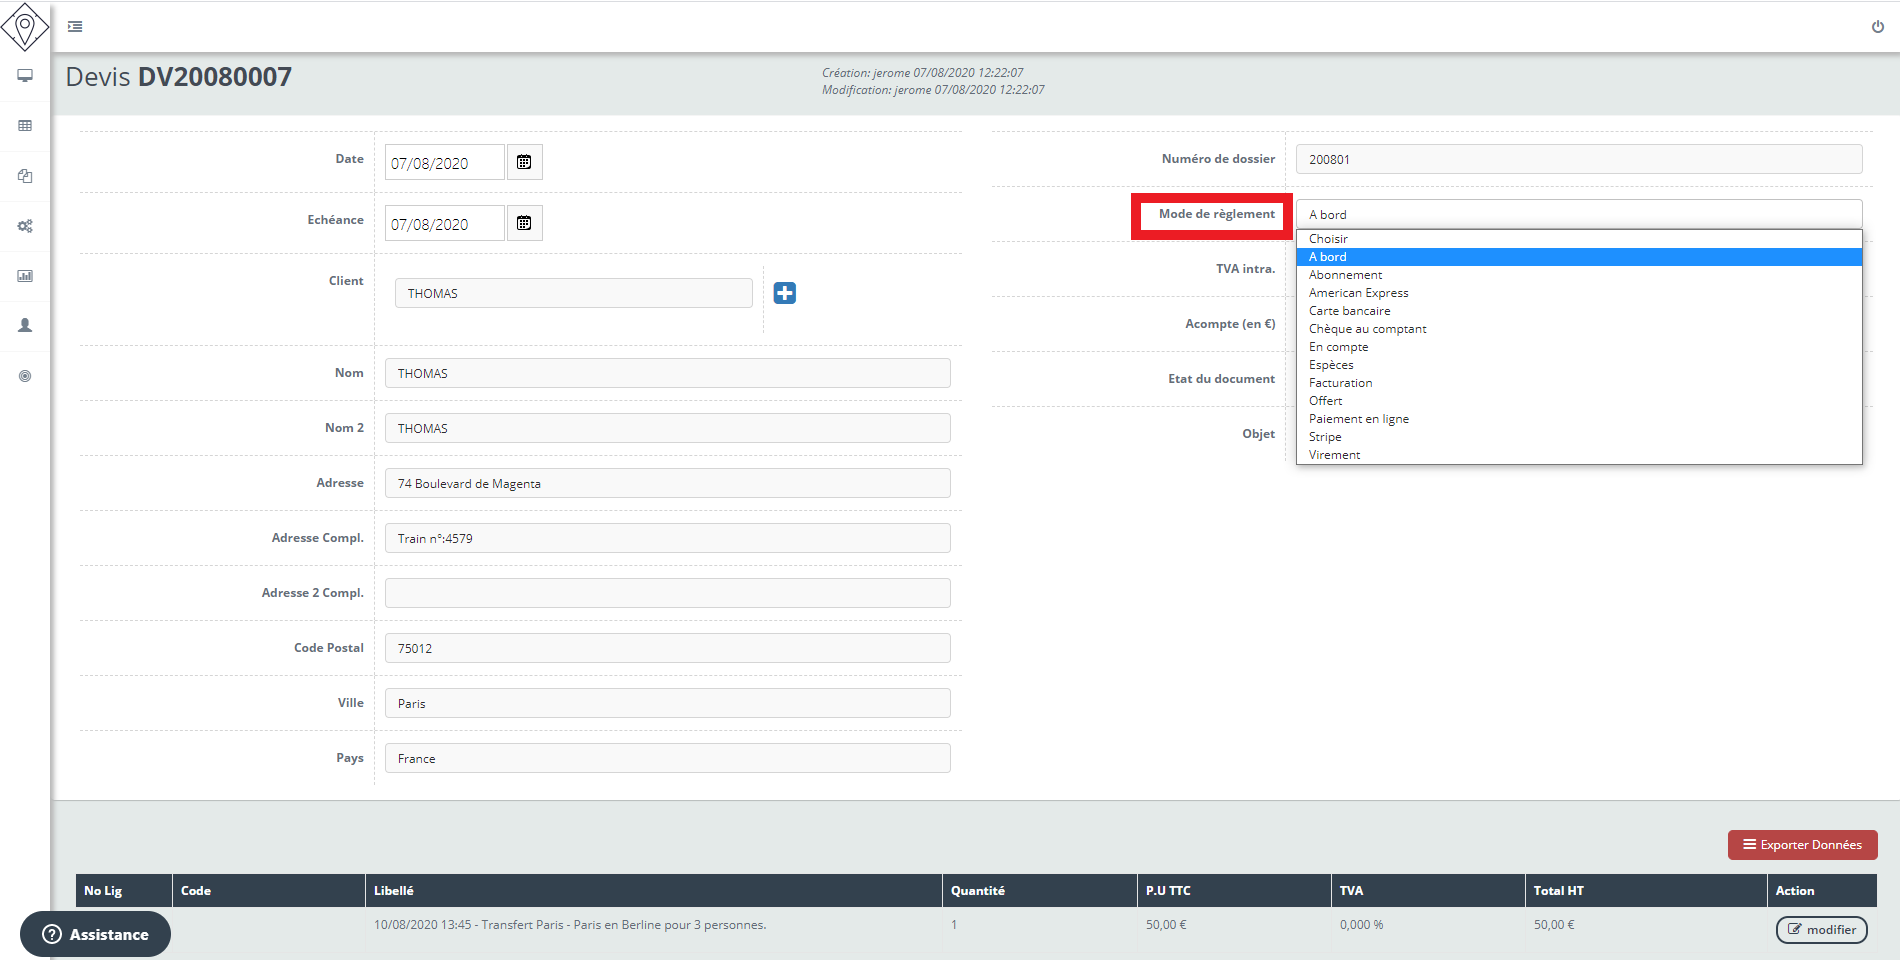This screenshot has height=960, width=1900.
Task: Open the monitor dashboard sidebar icon
Action: (25, 76)
